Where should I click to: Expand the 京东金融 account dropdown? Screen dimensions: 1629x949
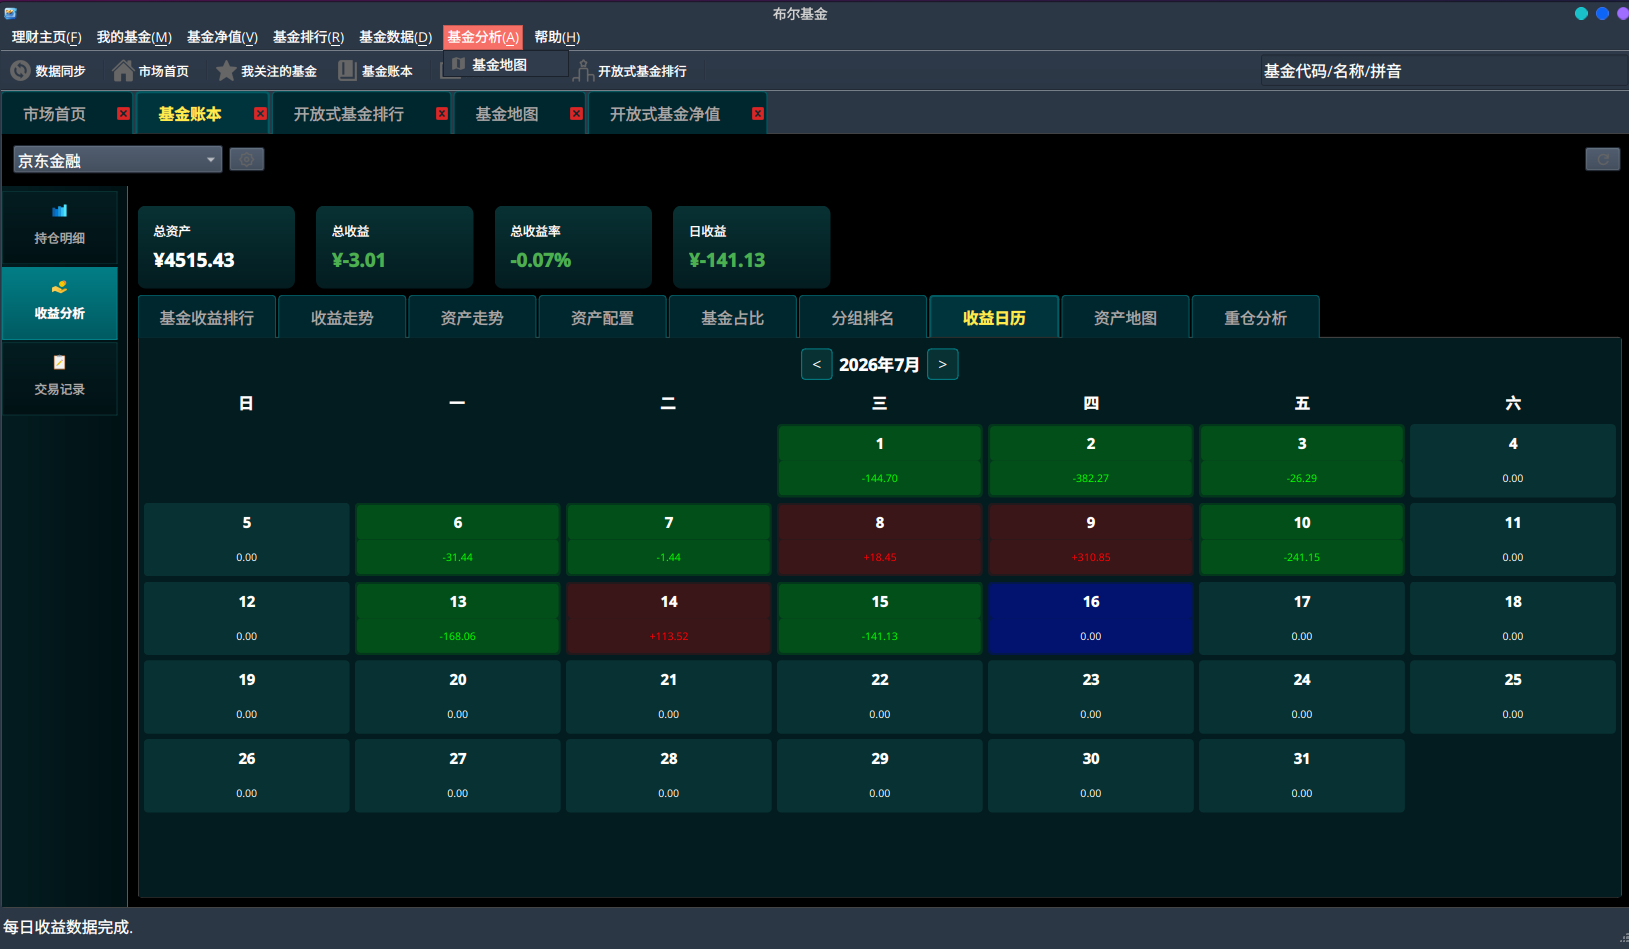click(x=118, y=160)
